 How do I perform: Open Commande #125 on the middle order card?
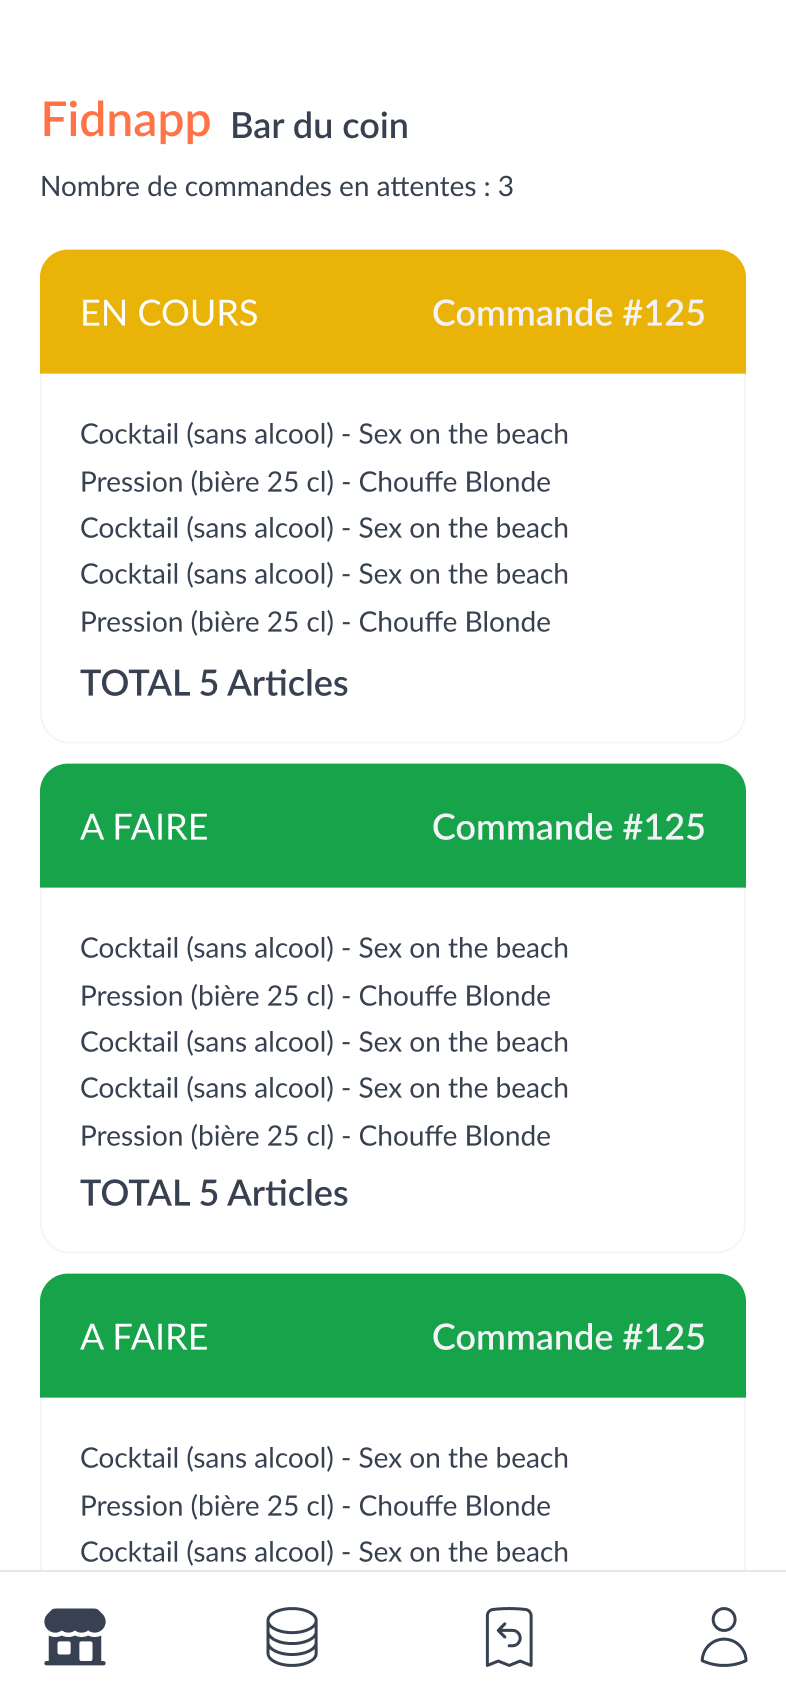coord(568,827)
